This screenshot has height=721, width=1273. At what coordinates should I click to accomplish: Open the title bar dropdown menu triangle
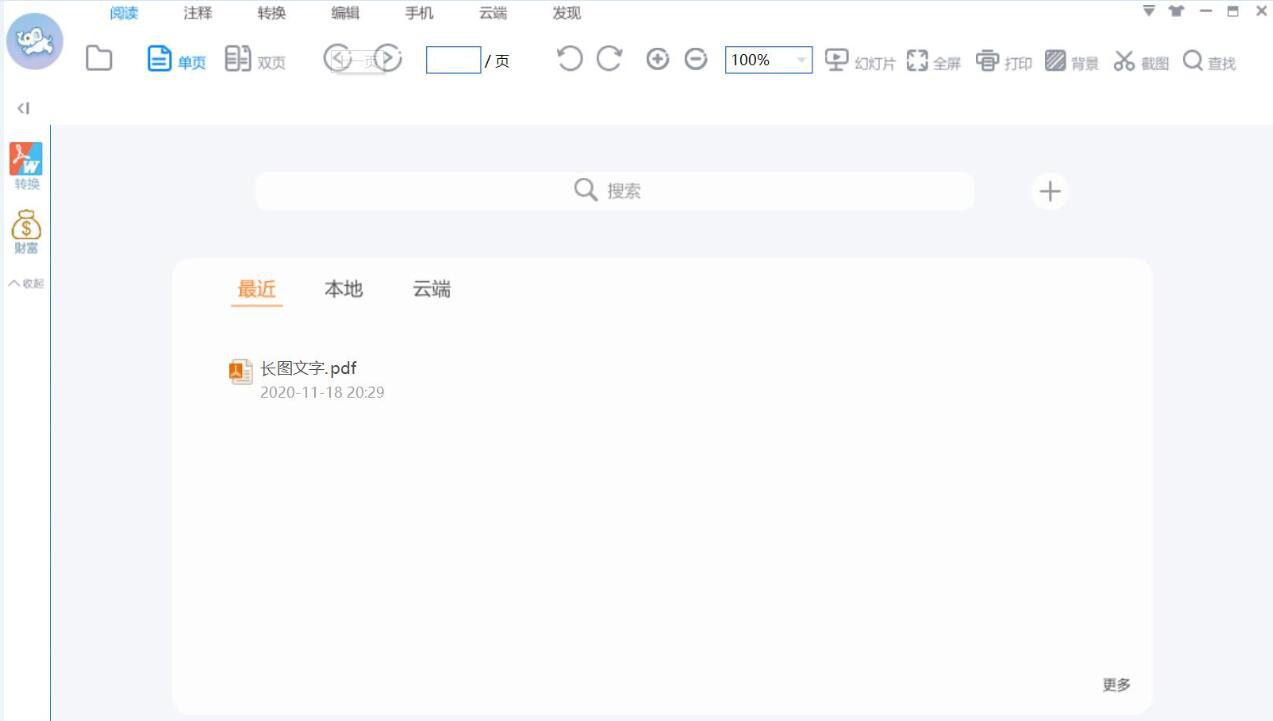coord(1149,11)
